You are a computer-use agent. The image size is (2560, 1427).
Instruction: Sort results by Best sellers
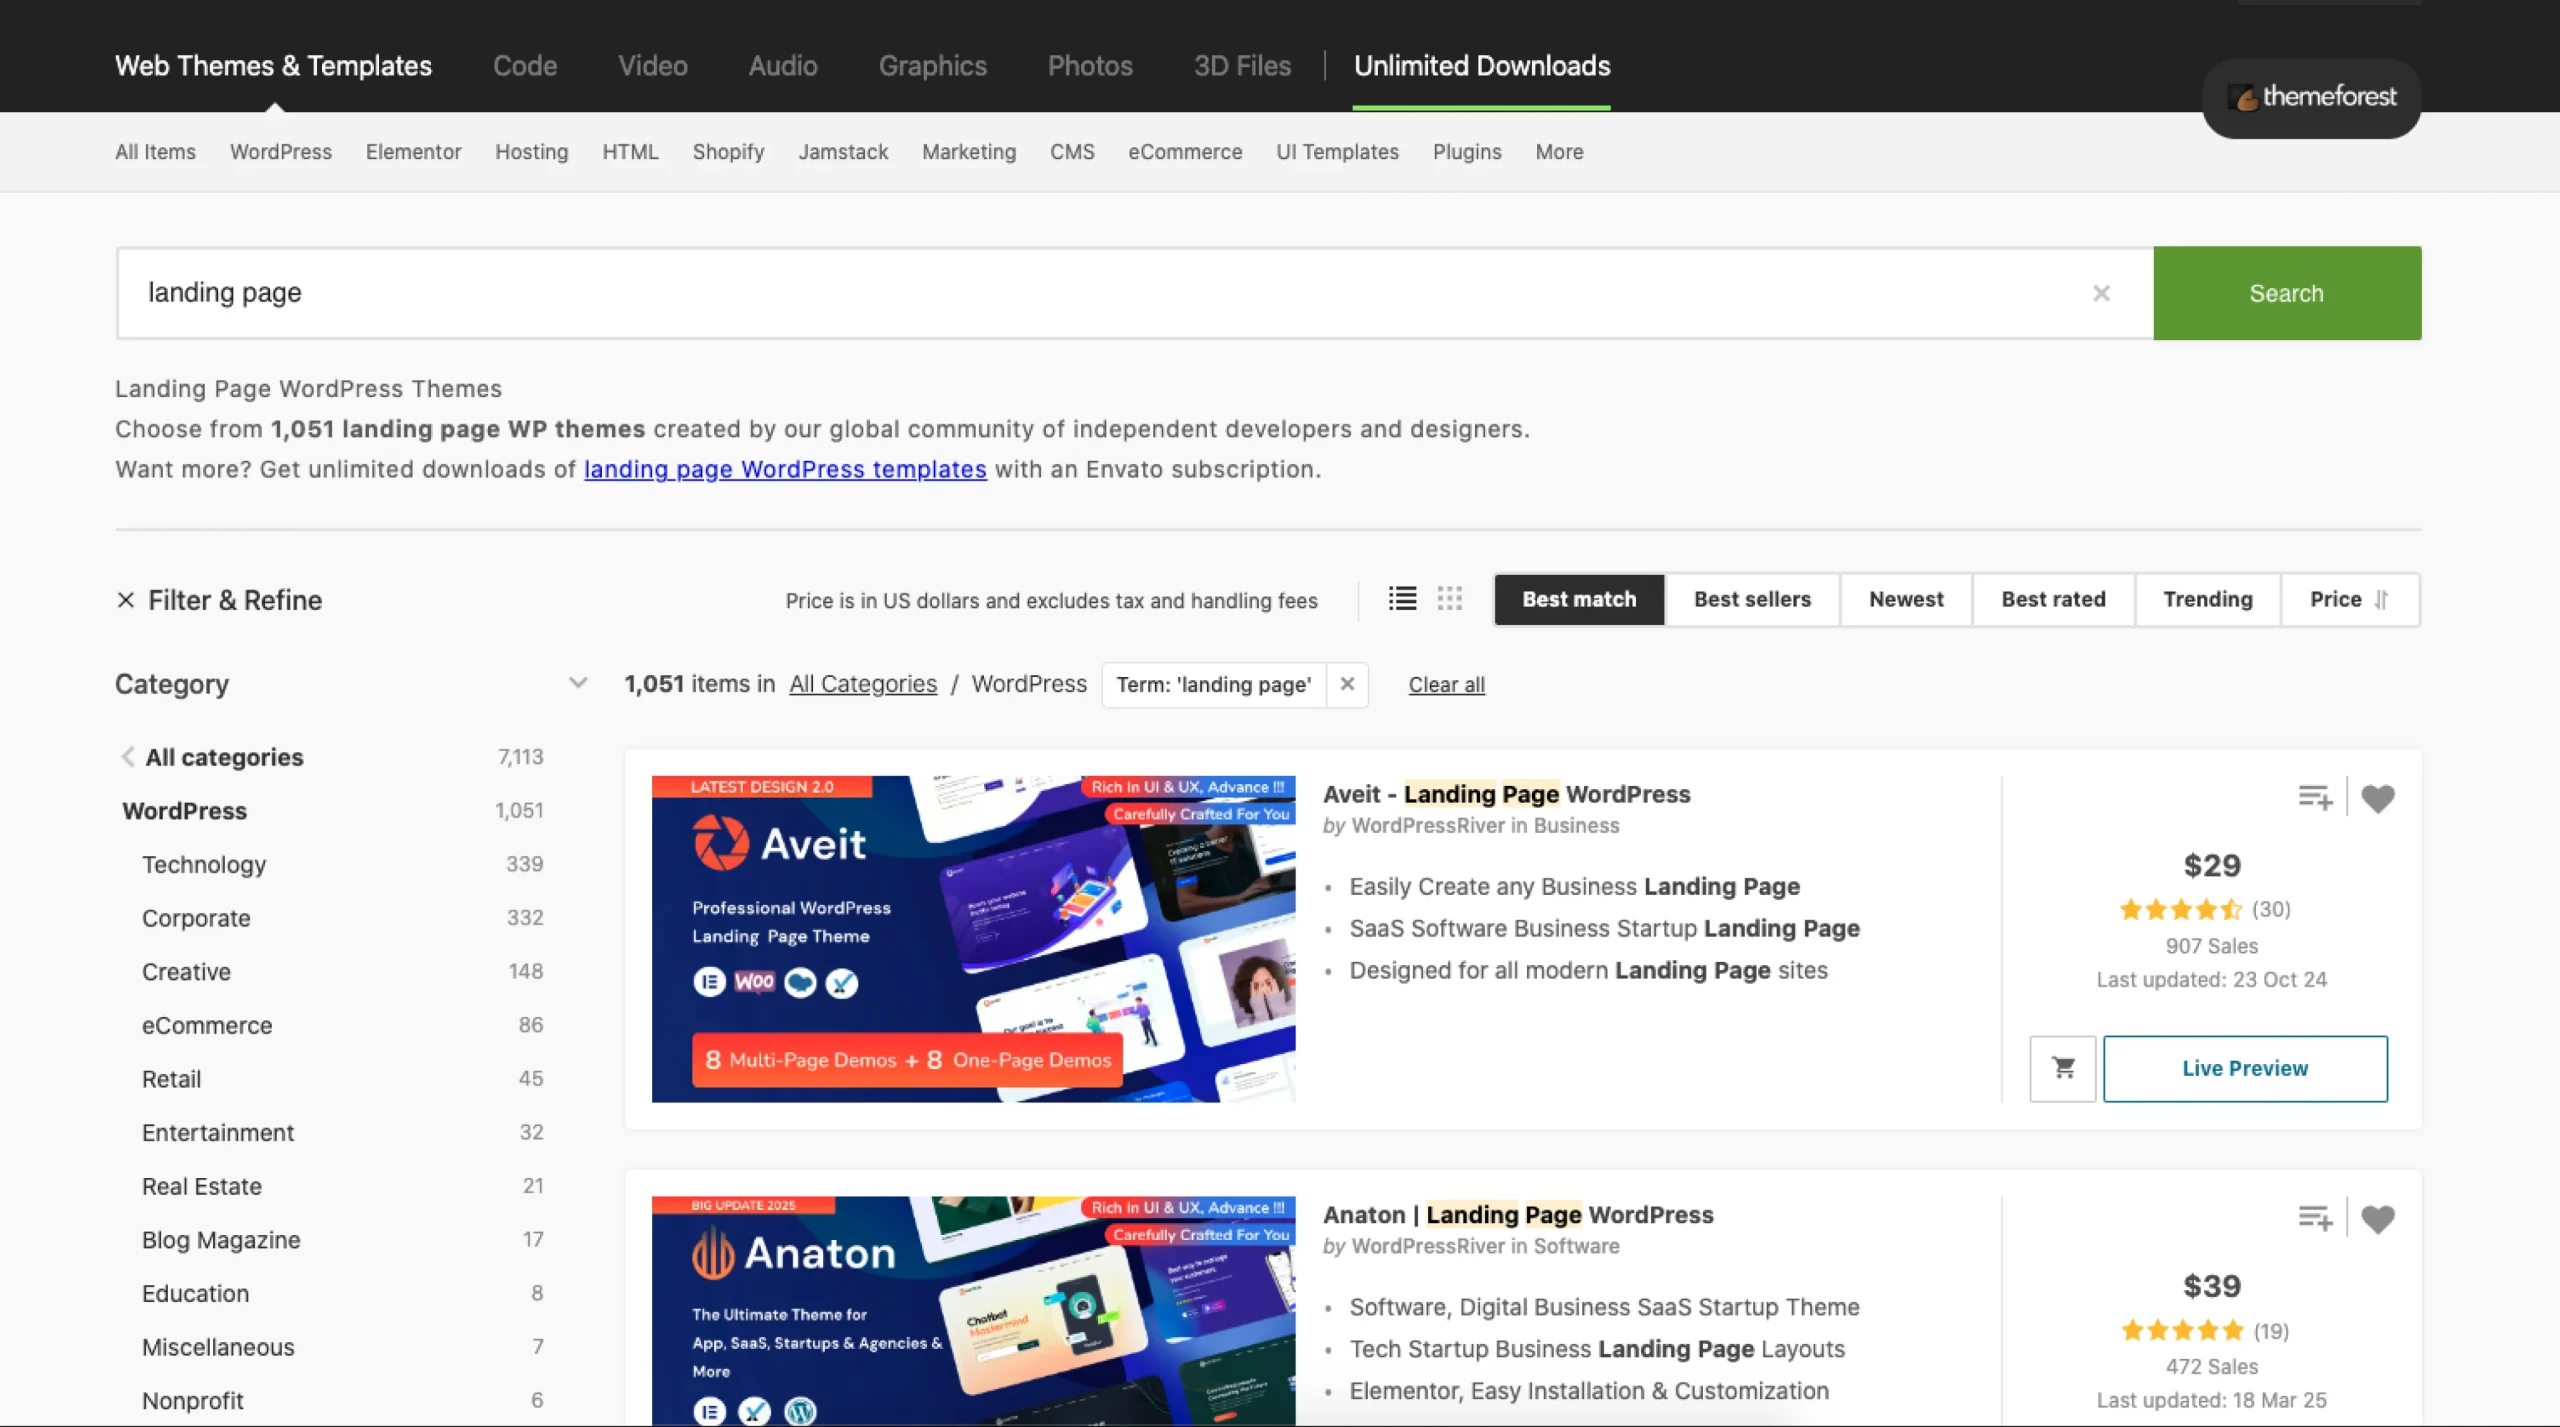[x=1752, y=599]
